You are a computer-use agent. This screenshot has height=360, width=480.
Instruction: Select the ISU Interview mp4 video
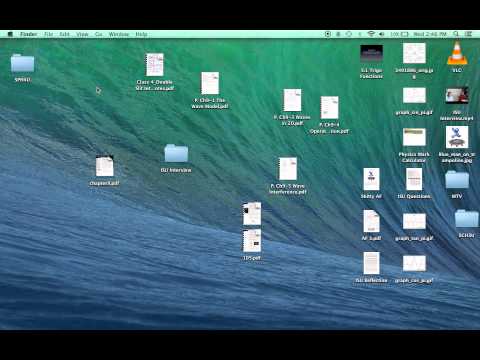pyautogui.click(x=457, y=96)
